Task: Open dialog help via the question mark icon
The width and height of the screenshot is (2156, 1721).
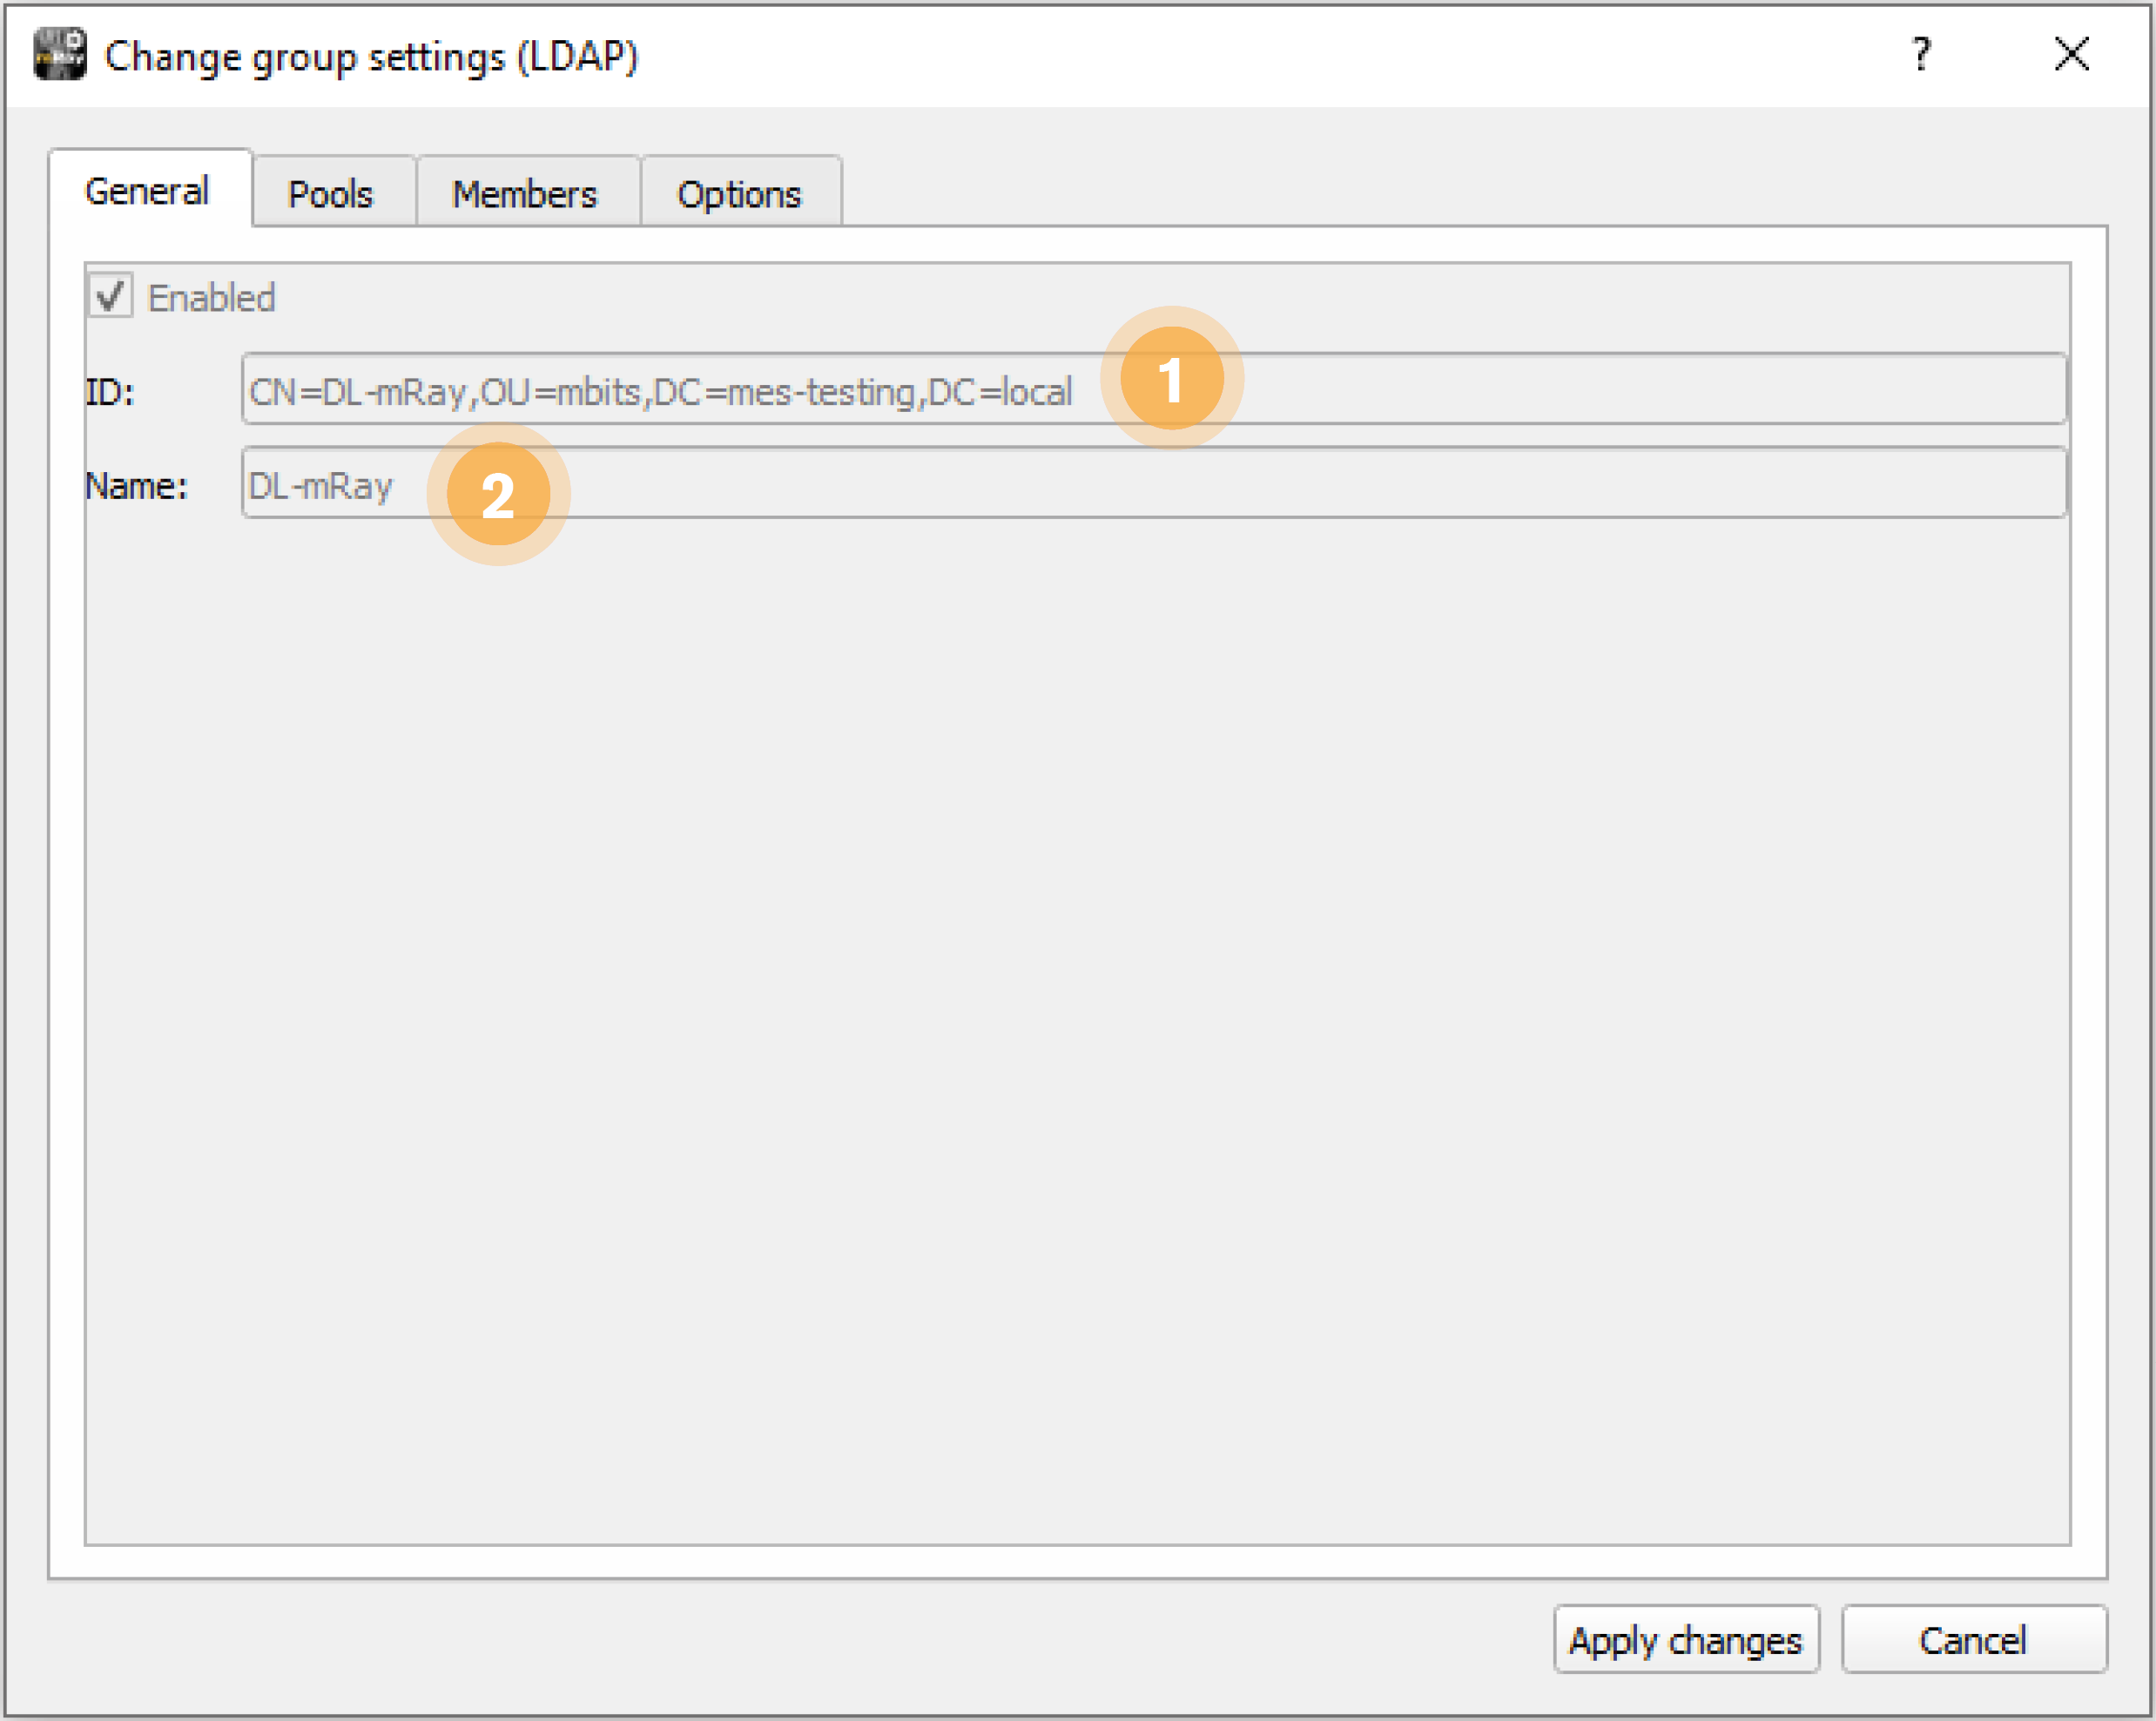Action: [x=1921, y=55]
